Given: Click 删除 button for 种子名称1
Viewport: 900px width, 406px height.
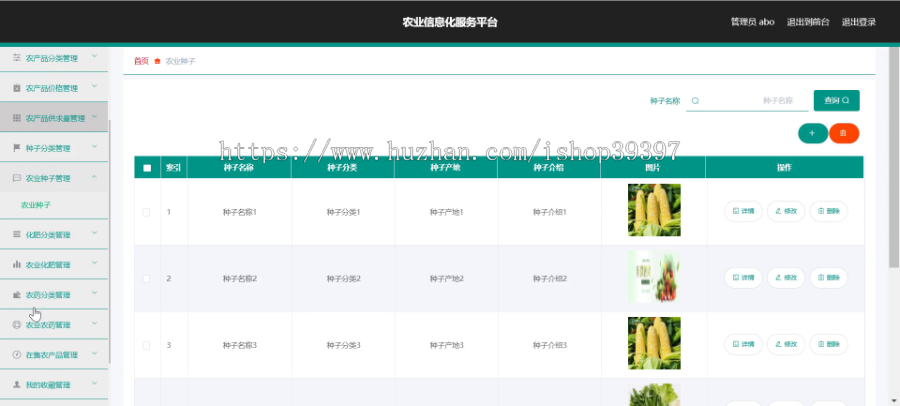Looking at the screenshot, I should click(828, 211).
